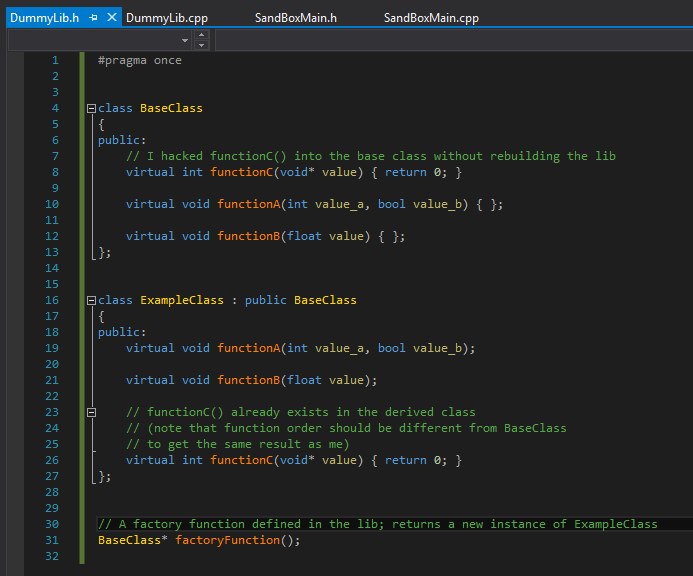693x576 pixels.
Task: Click line number 14 in the gutter
Action: point(52,268)
